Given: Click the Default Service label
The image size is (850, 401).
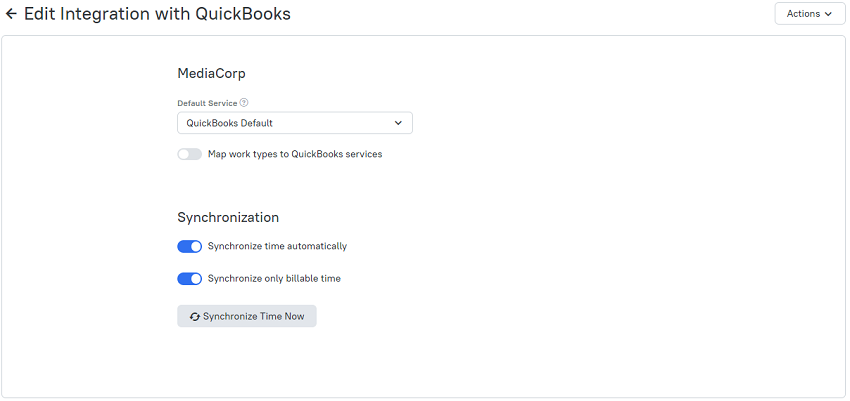Looking at the screenshot, I should coord(207,103).
